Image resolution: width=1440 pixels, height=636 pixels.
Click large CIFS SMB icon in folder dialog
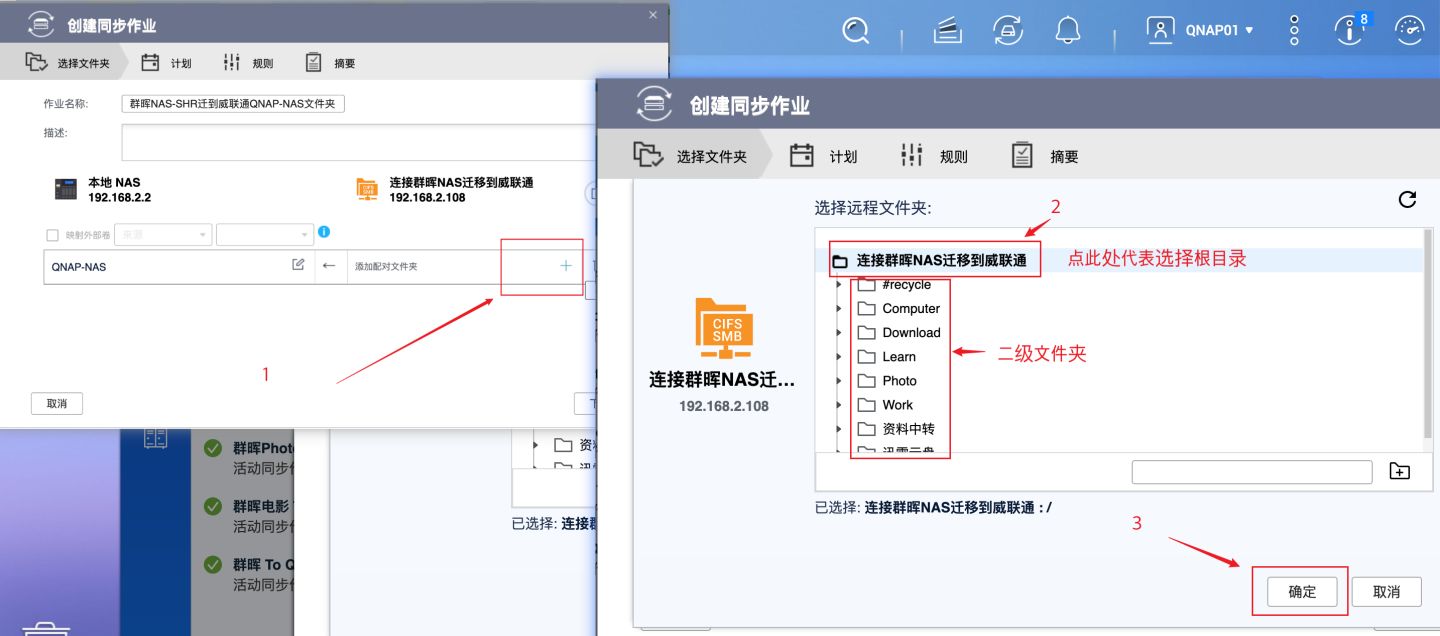coord(724,329)
